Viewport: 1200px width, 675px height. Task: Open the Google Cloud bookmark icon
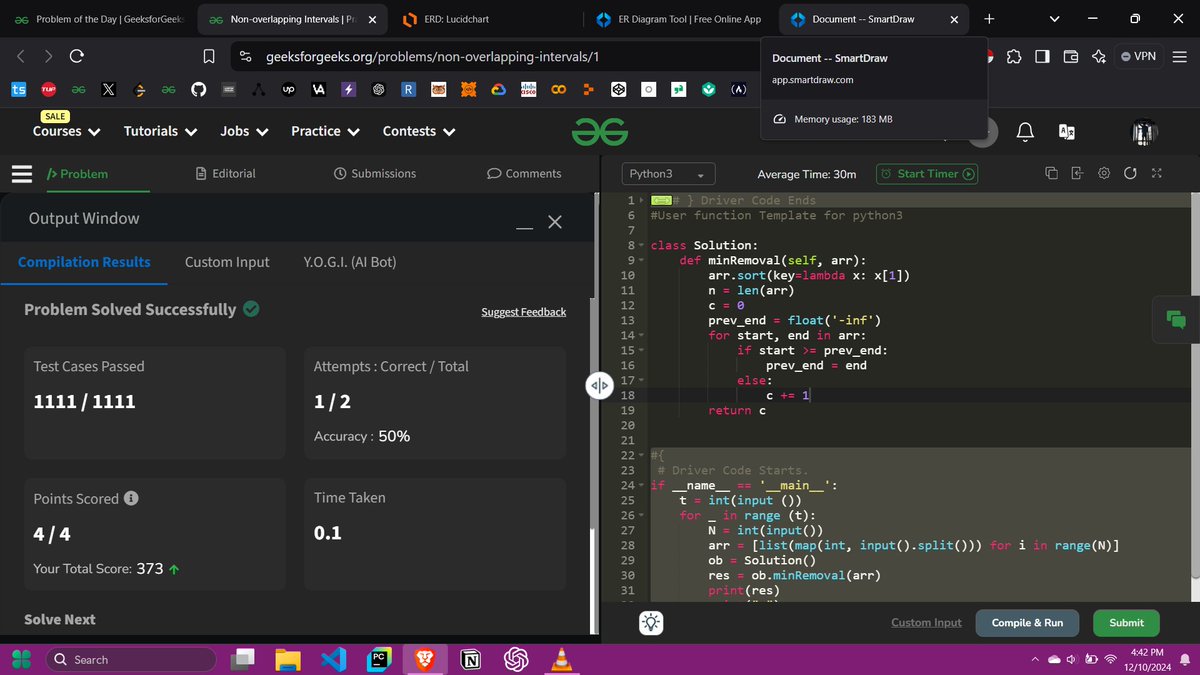tap(498, 90)
